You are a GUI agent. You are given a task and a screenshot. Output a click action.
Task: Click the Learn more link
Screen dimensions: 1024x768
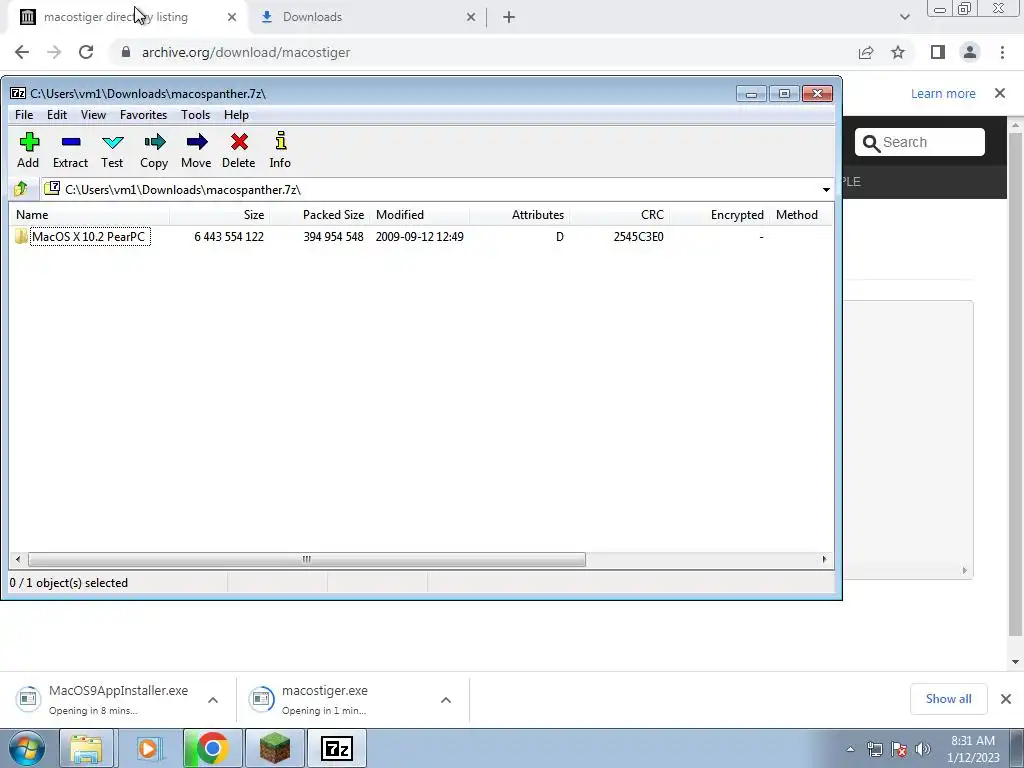(x=943, y=93)
